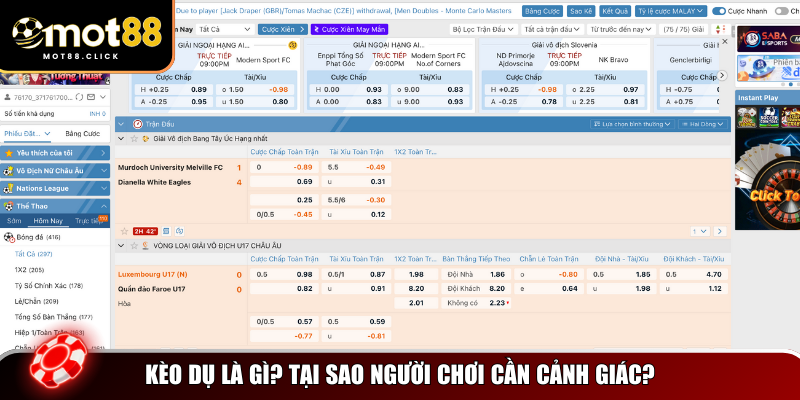
Task: Collapse the Trận Đấu section chevron
Action: (122, 124)
